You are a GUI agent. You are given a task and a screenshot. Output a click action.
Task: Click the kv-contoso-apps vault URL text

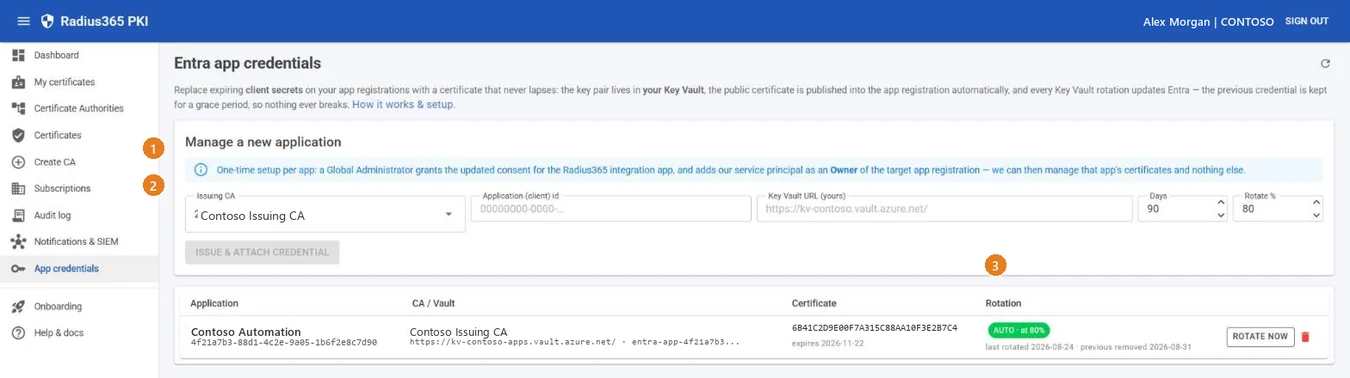(x=575, y=343)
